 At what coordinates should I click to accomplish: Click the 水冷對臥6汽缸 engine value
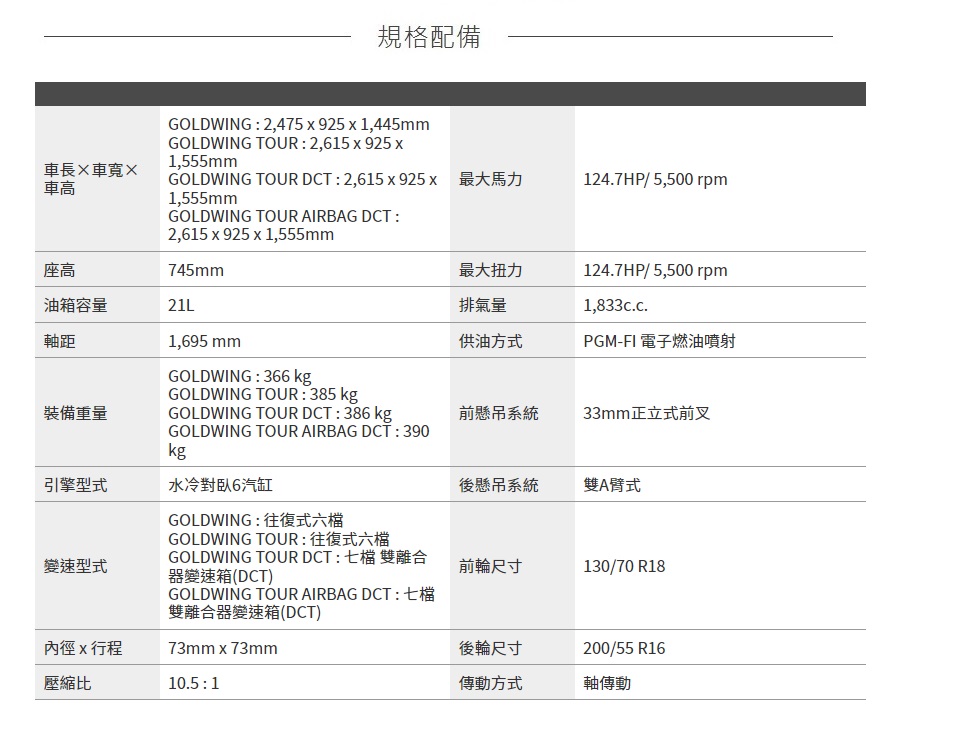pyautogui.click(x=221, y=485)
